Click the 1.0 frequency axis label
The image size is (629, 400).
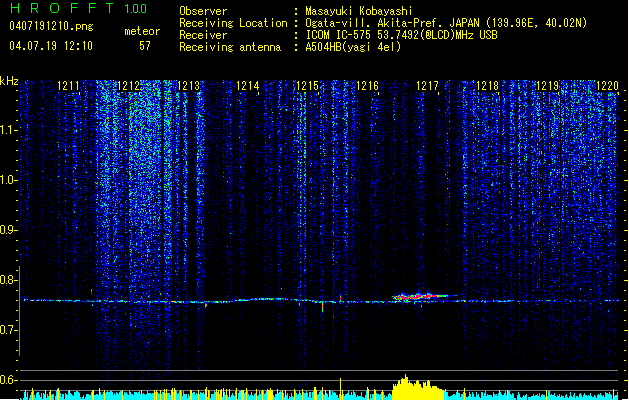[9, 180]
